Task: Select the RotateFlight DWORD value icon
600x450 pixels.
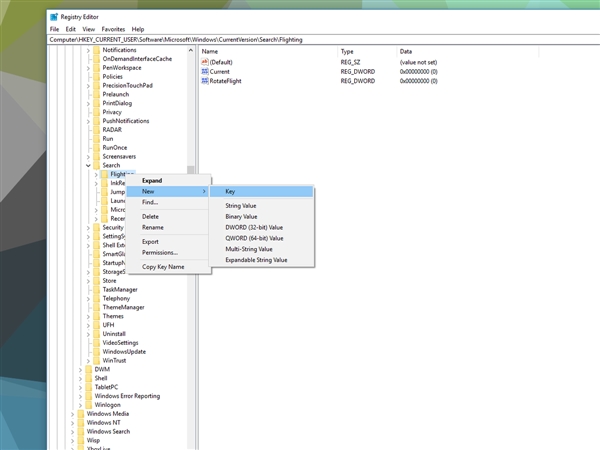Action: [205, 81]
